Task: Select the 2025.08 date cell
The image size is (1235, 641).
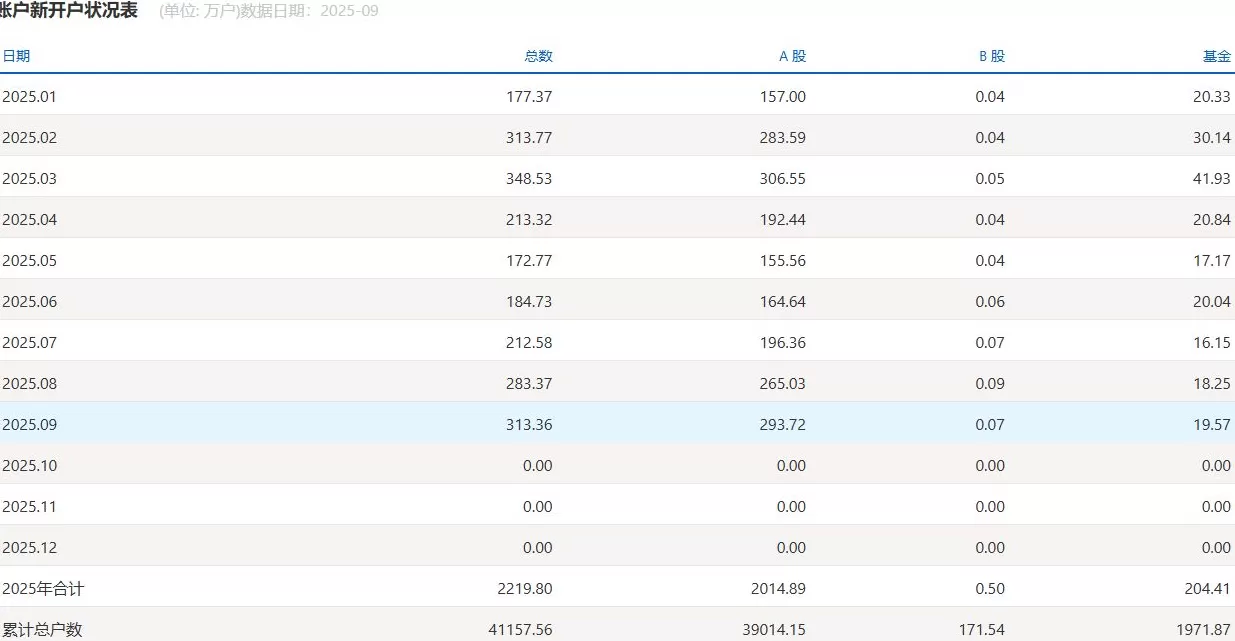Action: click(x=30, y=384)
